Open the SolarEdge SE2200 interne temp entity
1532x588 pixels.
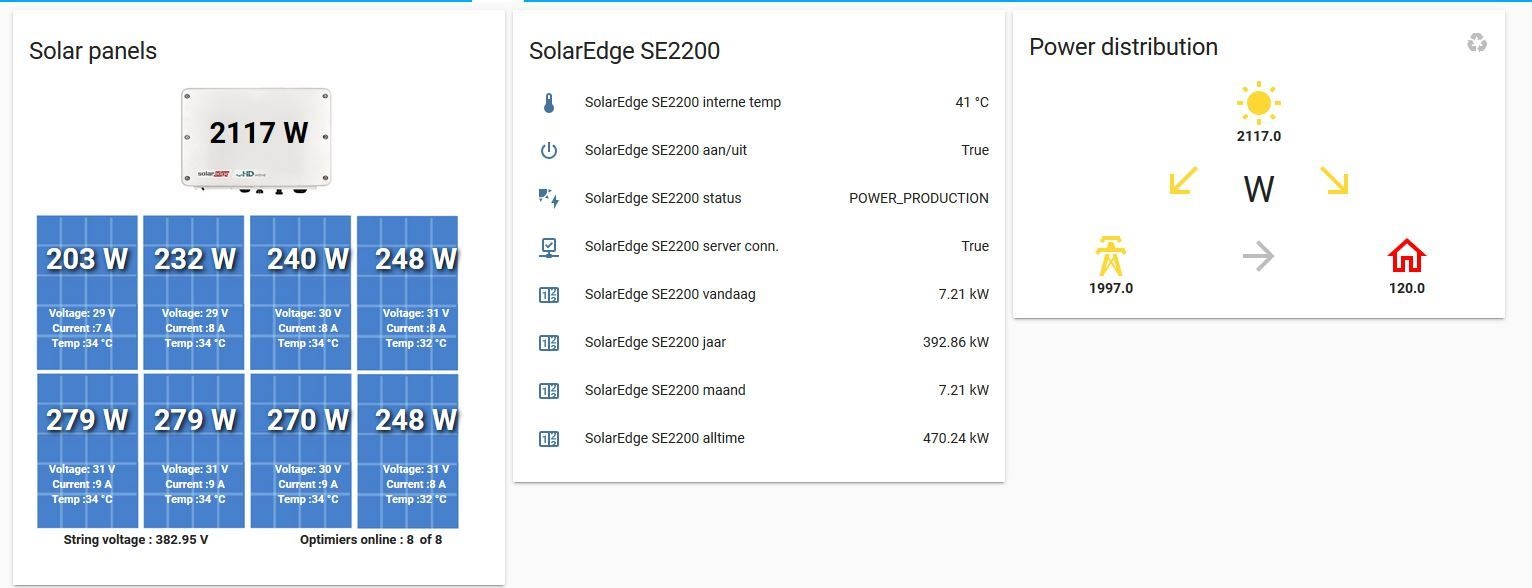683,102
